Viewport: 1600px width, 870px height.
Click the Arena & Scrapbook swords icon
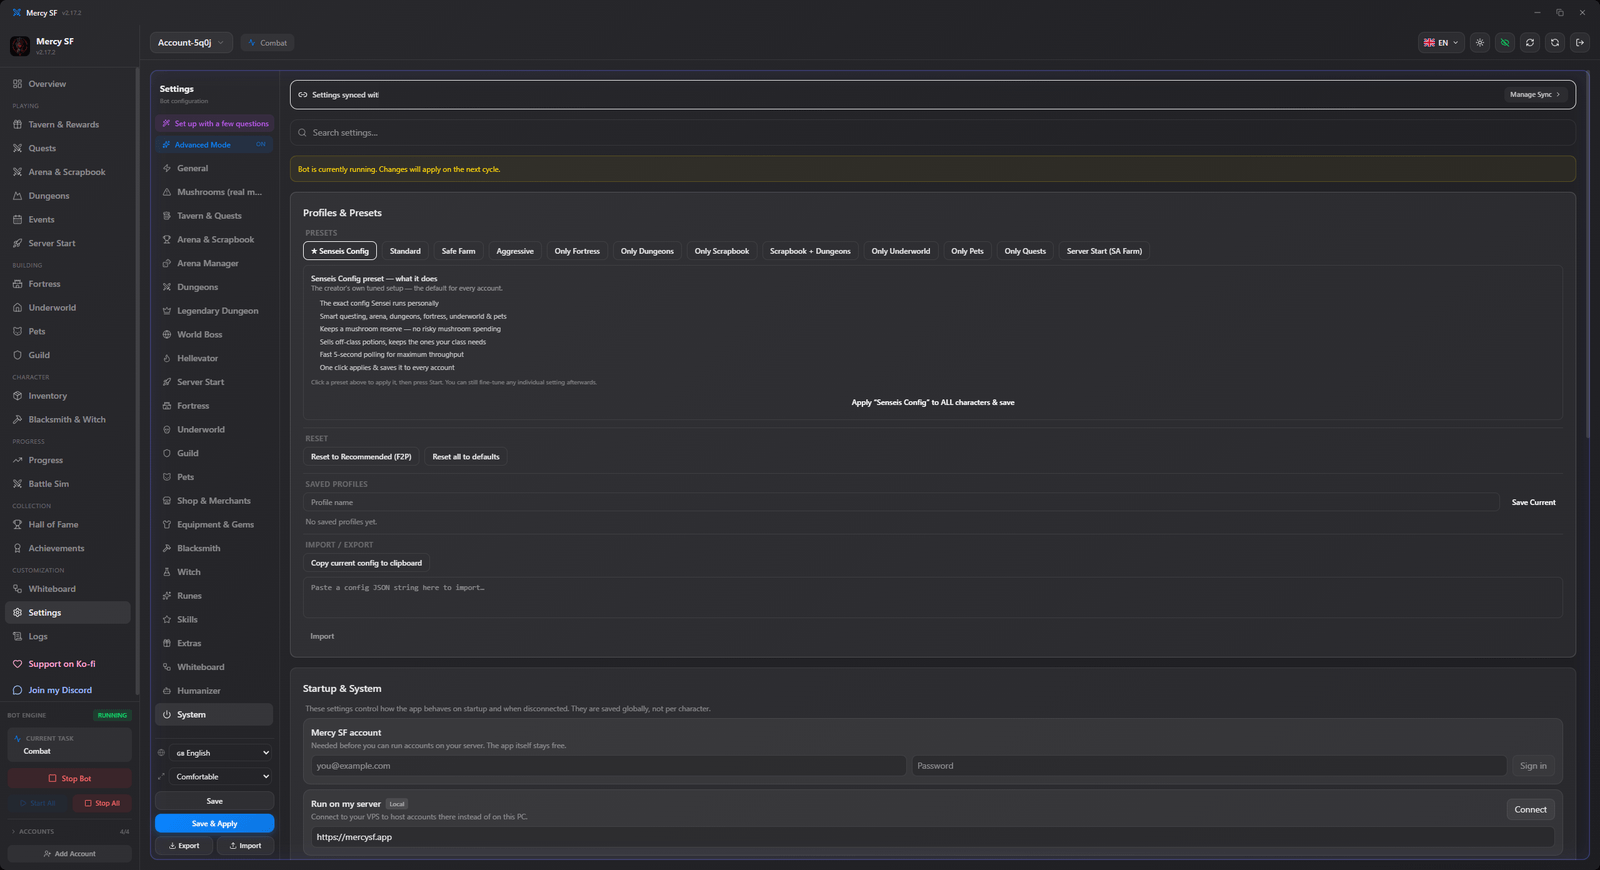17,172
